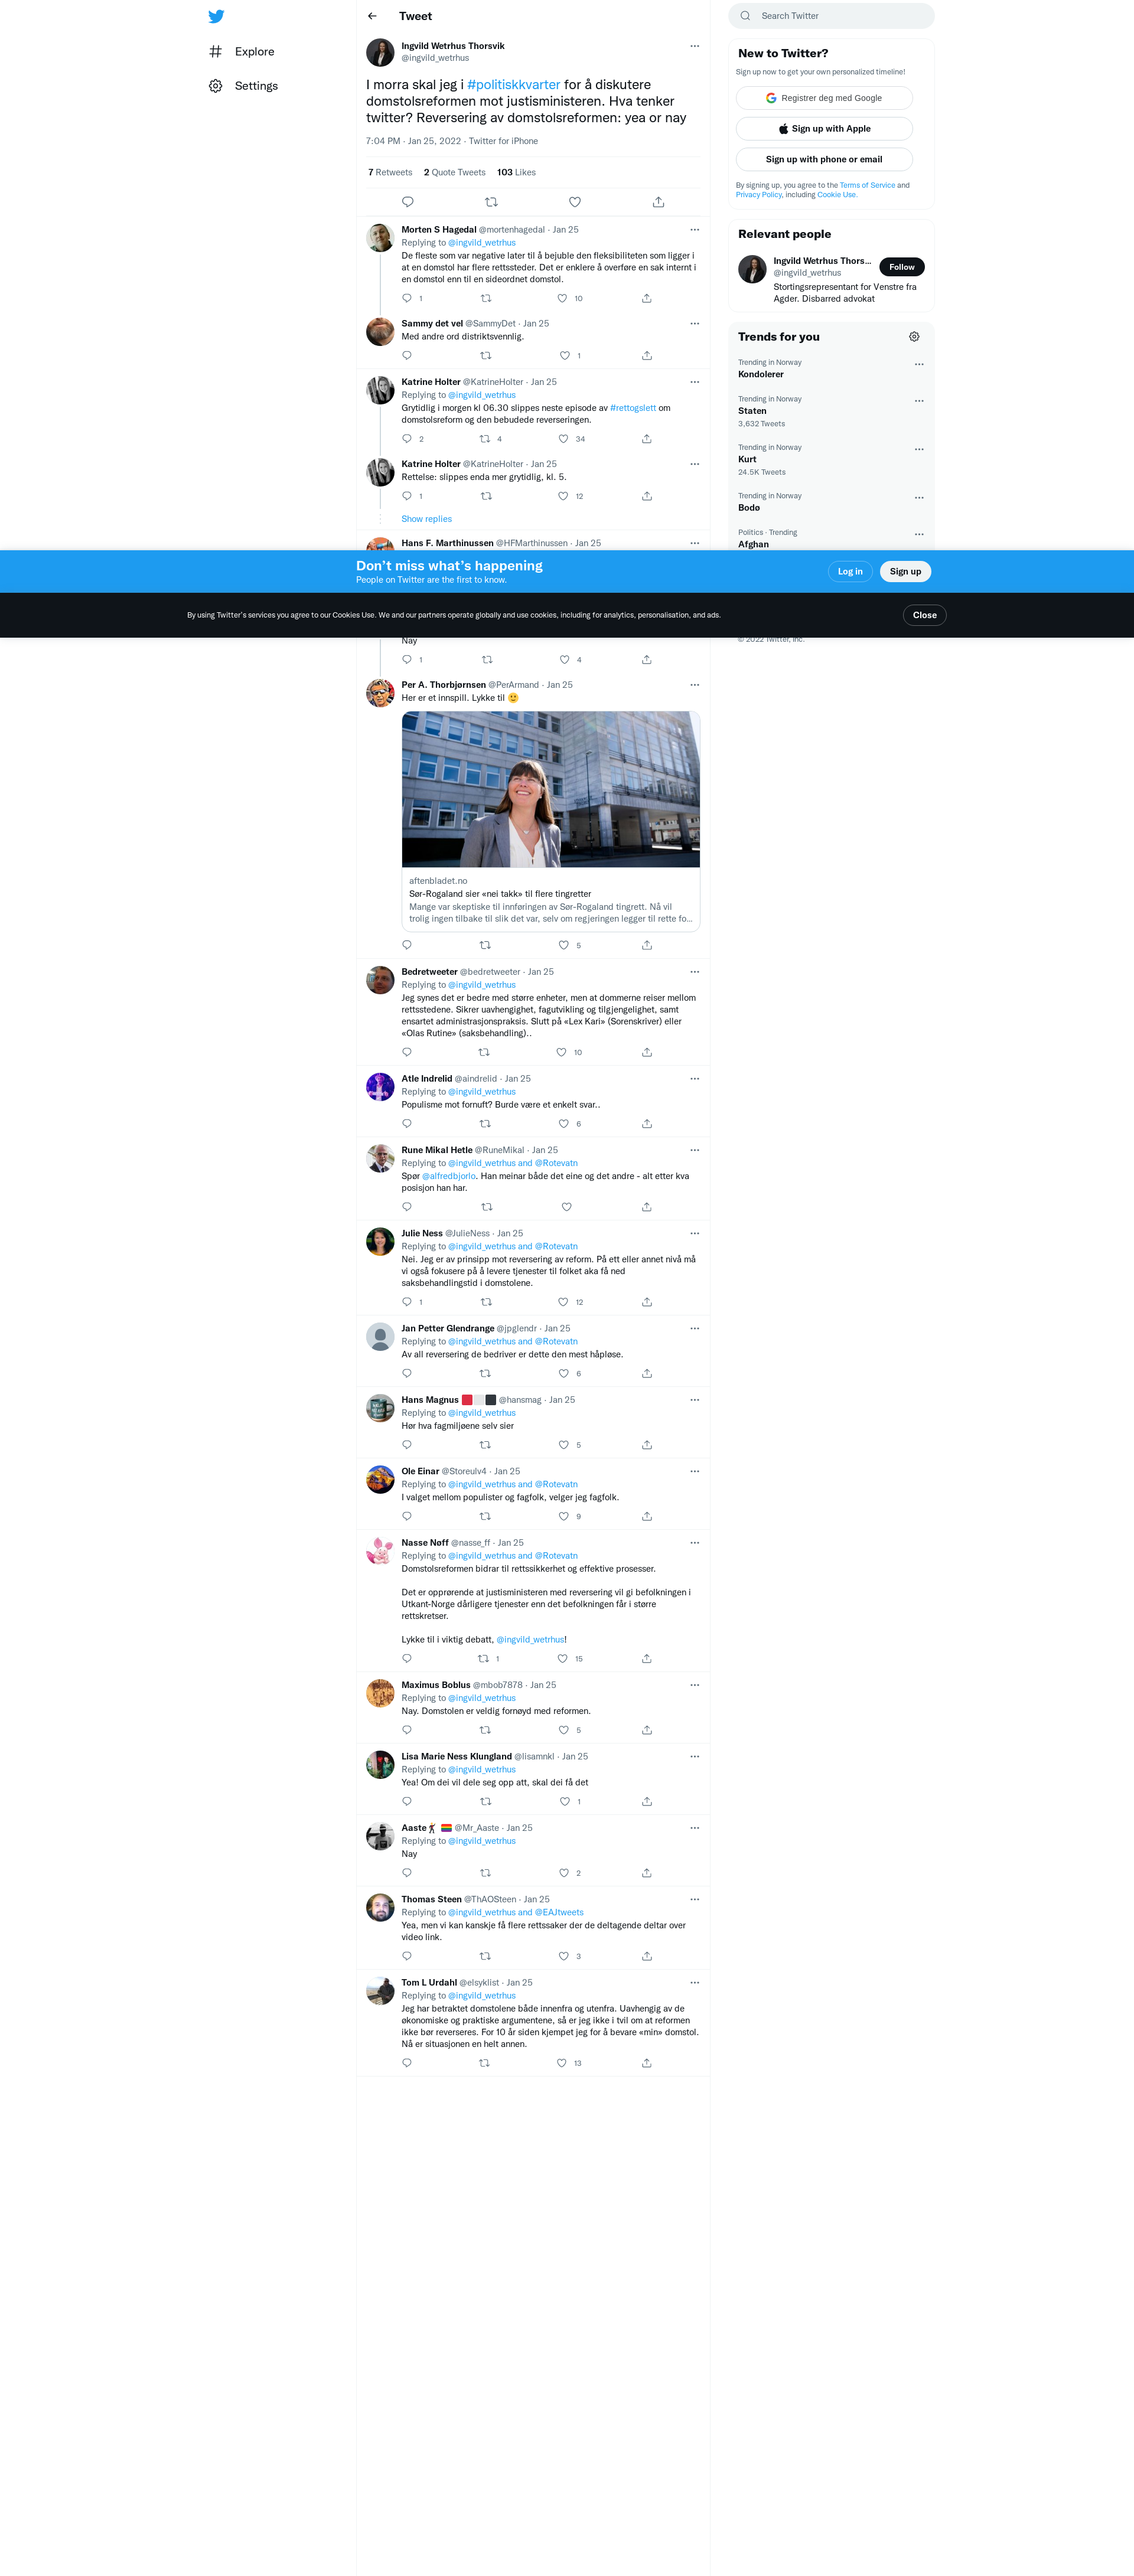The height and width of the screenshot is (2576, 1134).
Task: Open more options on main tweet
Action: (695, 46)
